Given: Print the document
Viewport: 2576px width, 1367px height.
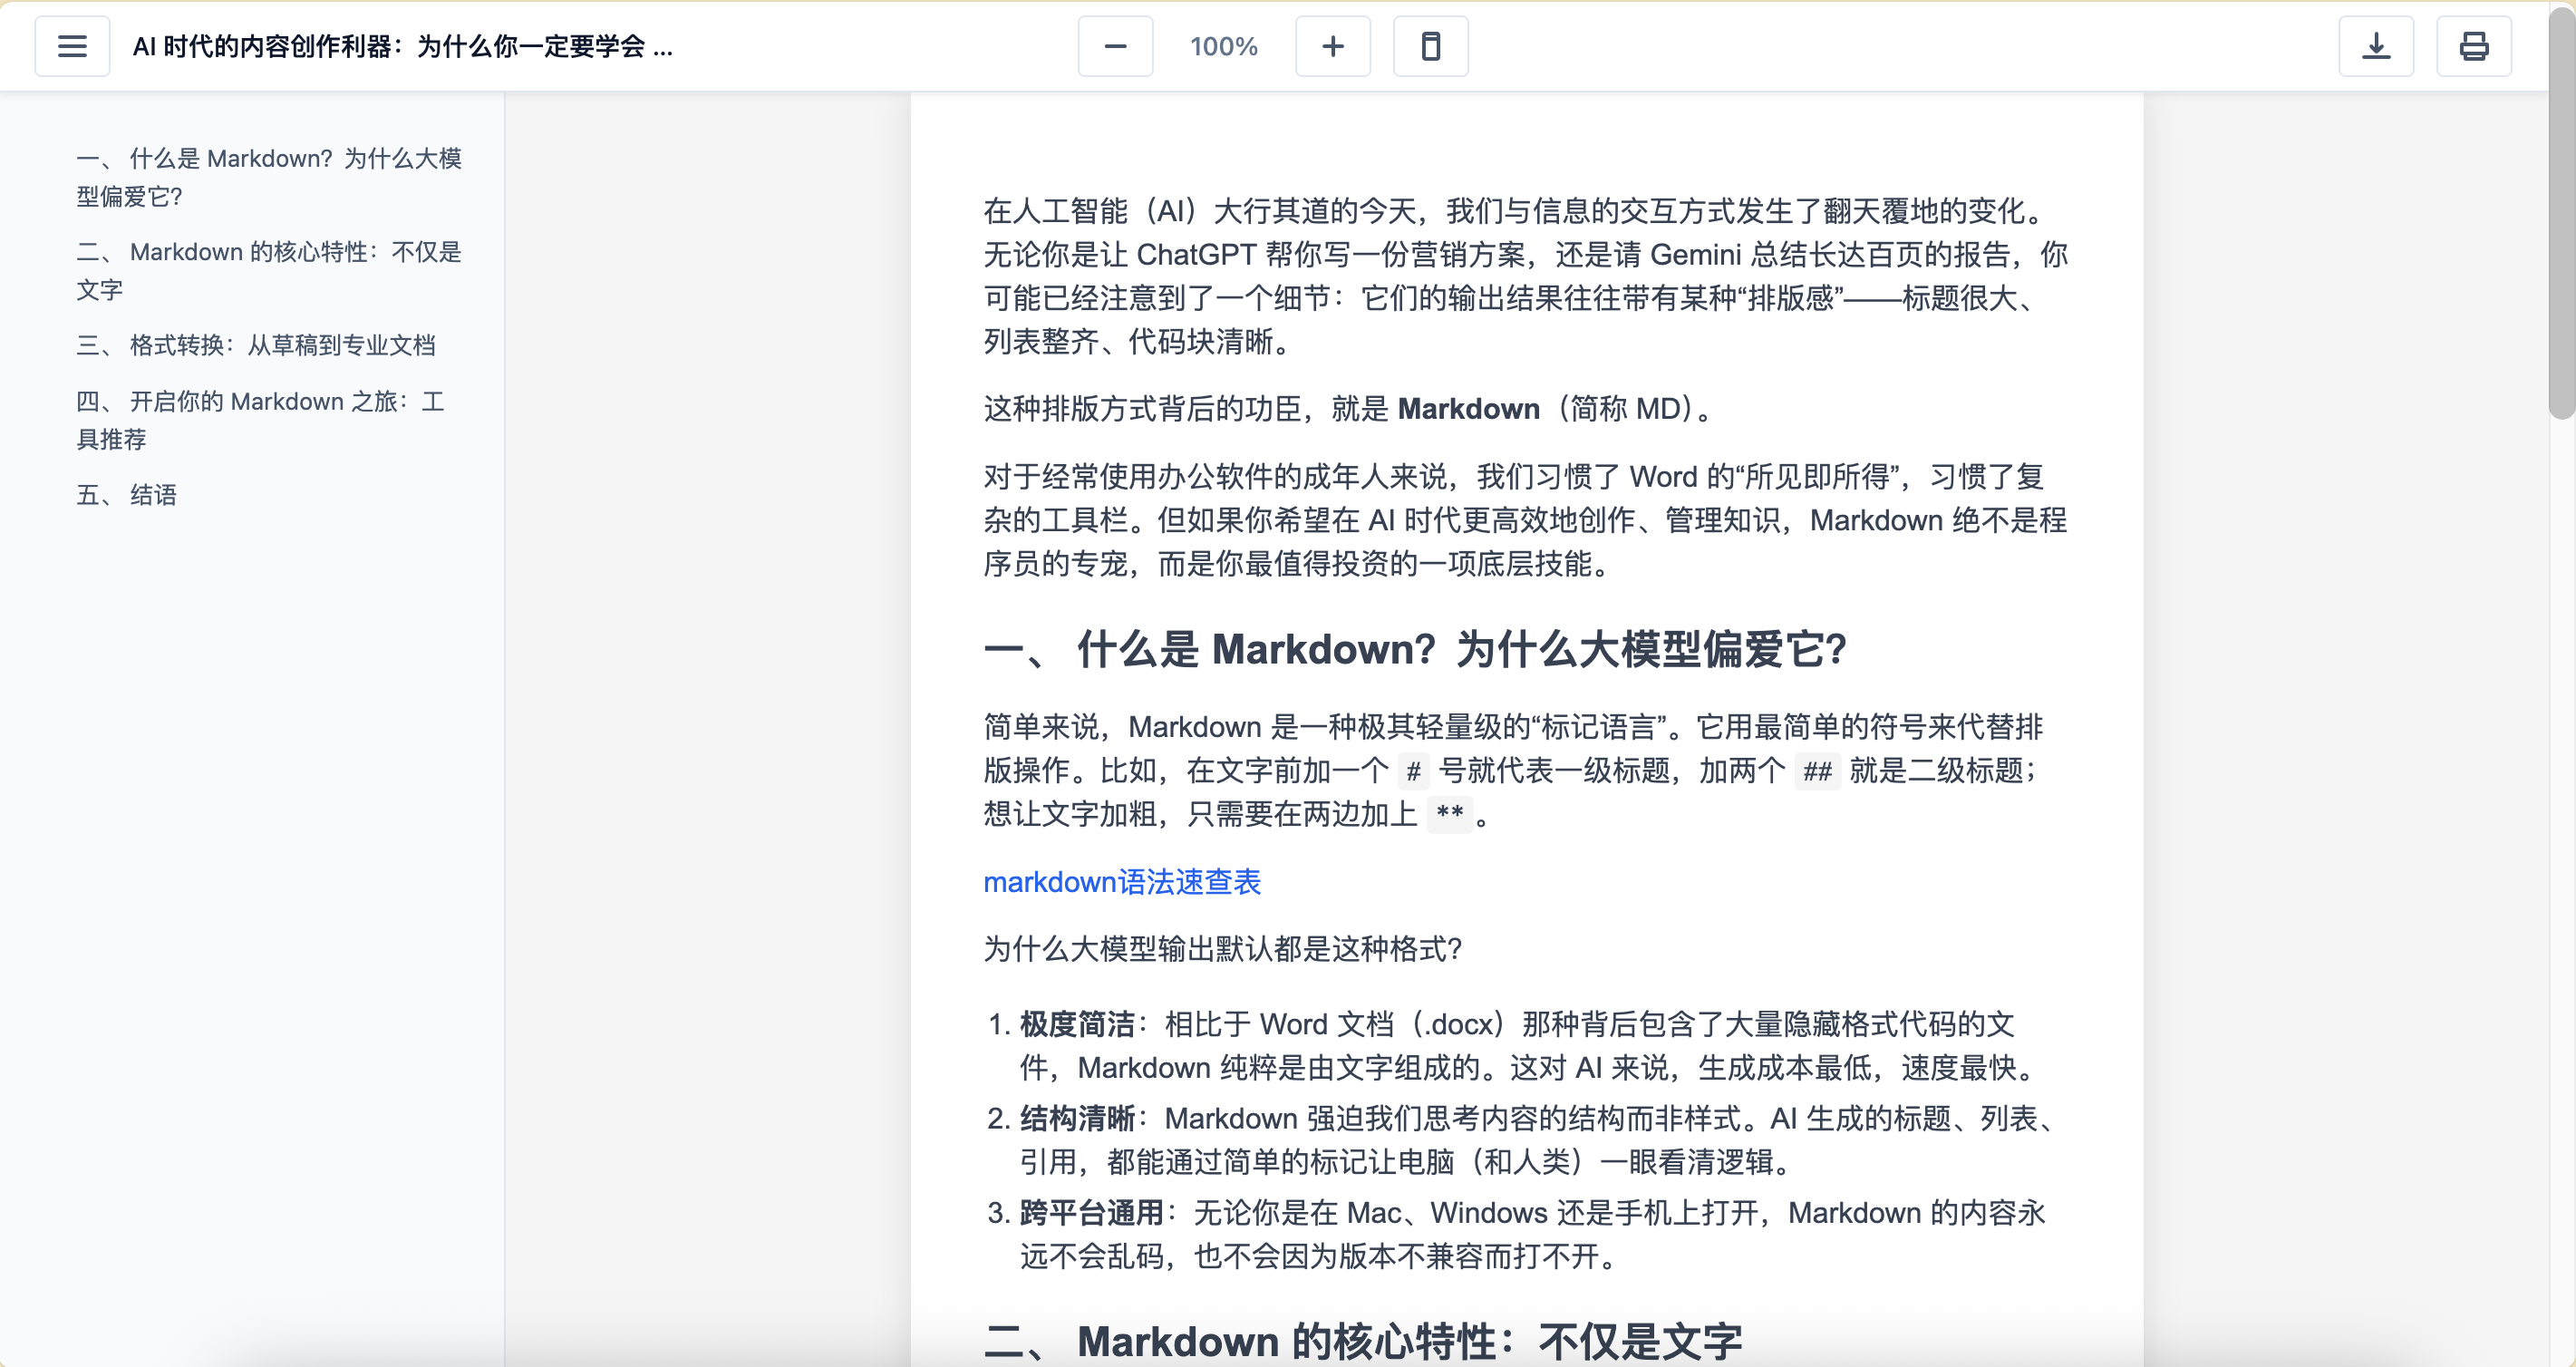Looking at the screenshot, I should coord(2474,46).
